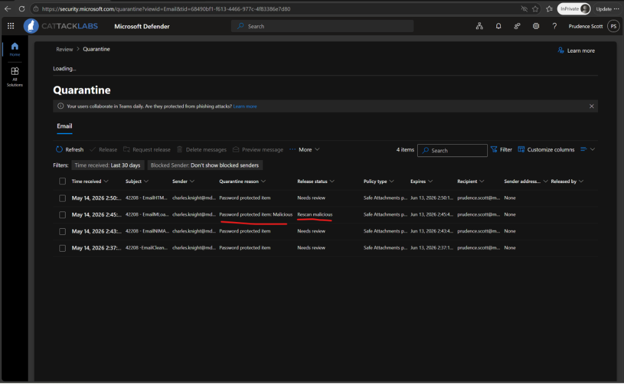Open the Filter button
Viewport: 624px width, 384px height.
pos(501,150)
